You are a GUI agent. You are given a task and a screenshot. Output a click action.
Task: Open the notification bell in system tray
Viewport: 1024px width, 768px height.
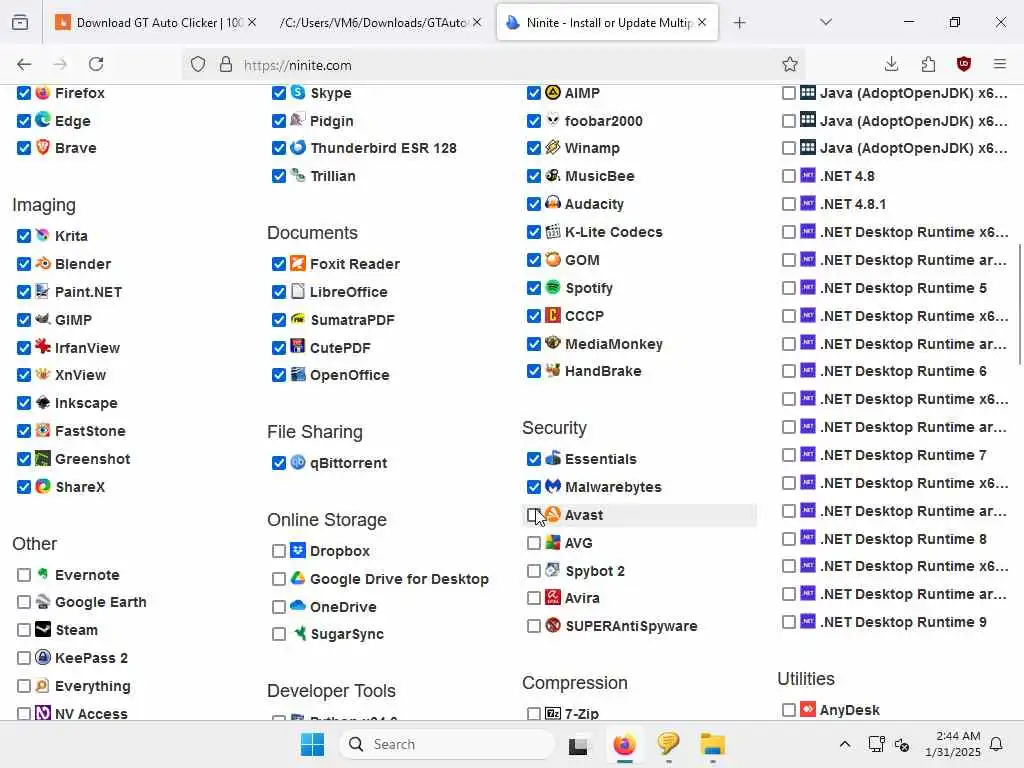tap(996, 744)
